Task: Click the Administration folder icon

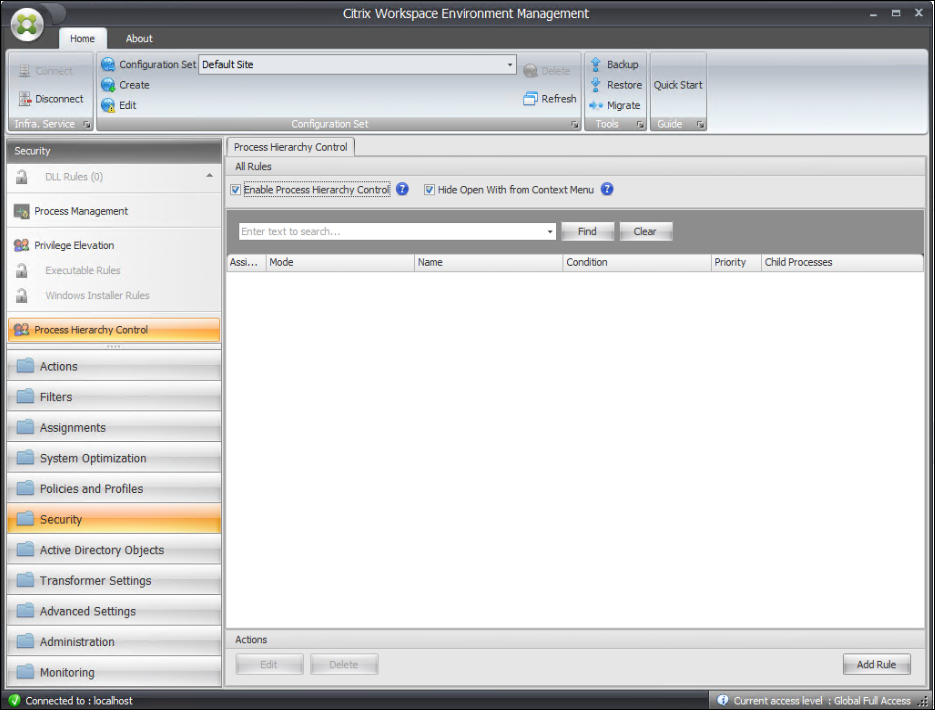Action: click(x=25, y=641)
